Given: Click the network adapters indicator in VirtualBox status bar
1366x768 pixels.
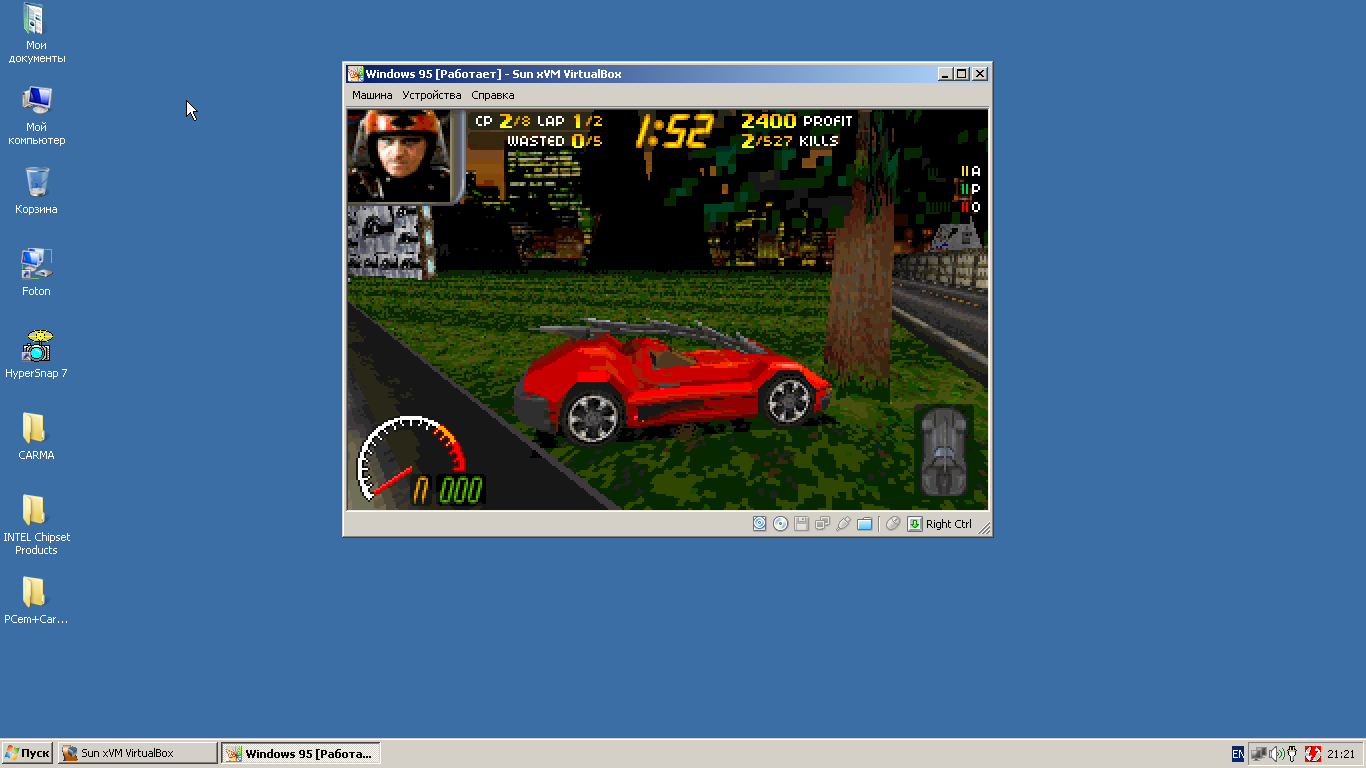Looking at the screenshot, I should tap(823, 523).
